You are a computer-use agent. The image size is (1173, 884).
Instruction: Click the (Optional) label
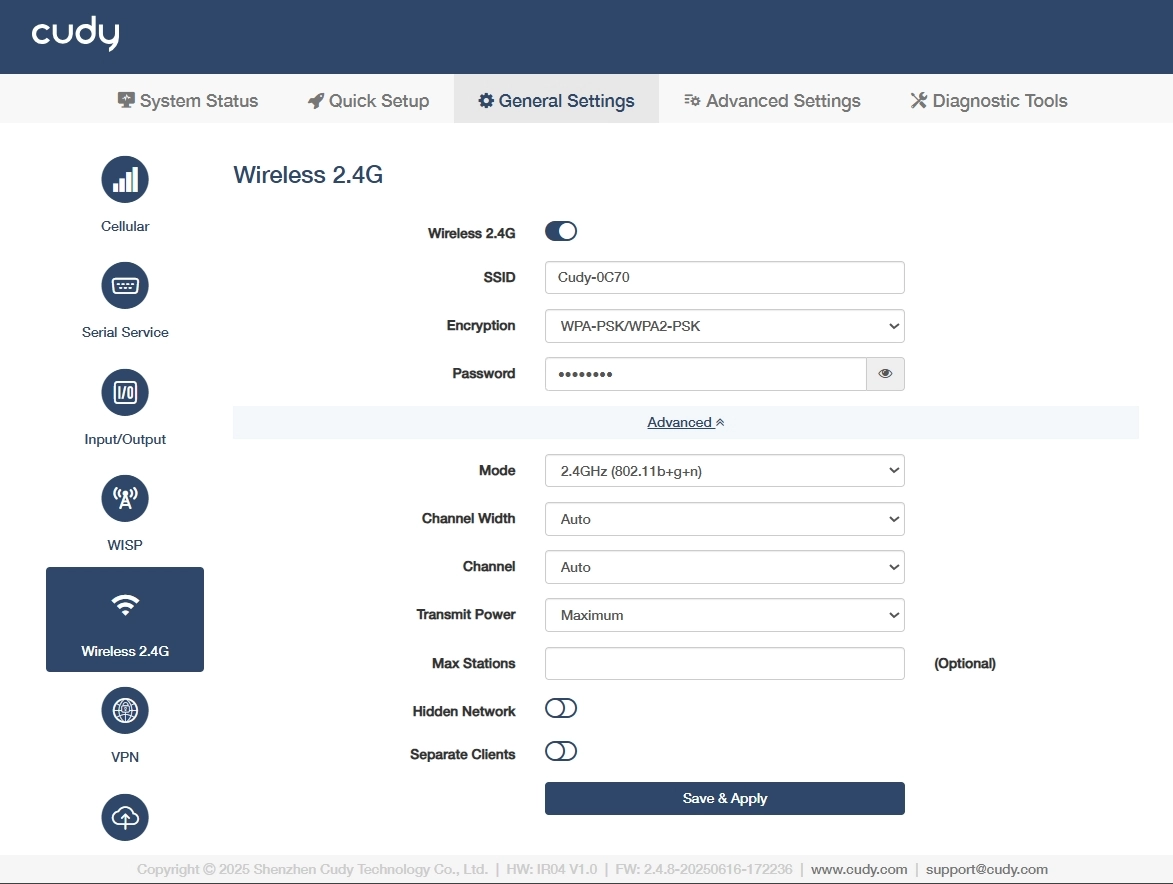coord(964,663)
